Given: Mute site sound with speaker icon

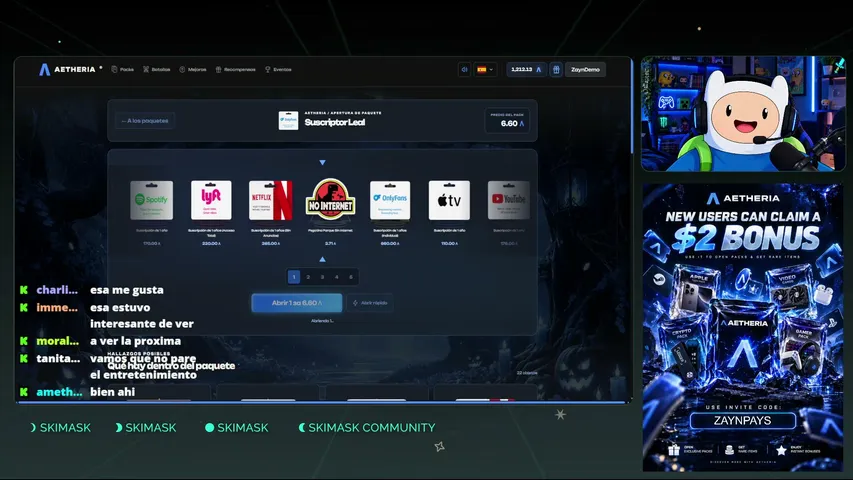Looking at the screenshot, I should click(x=464, y=70).
